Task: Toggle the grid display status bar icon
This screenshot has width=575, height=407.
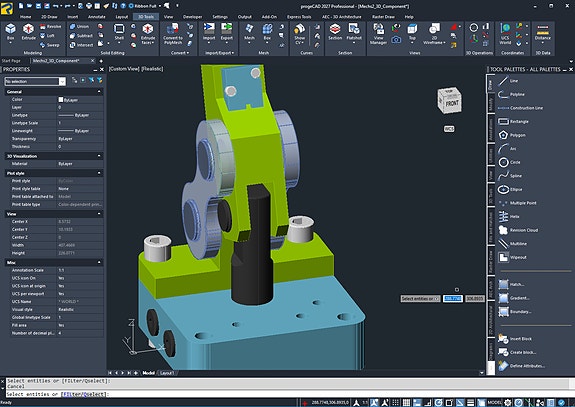Action: tap(407, 402)
